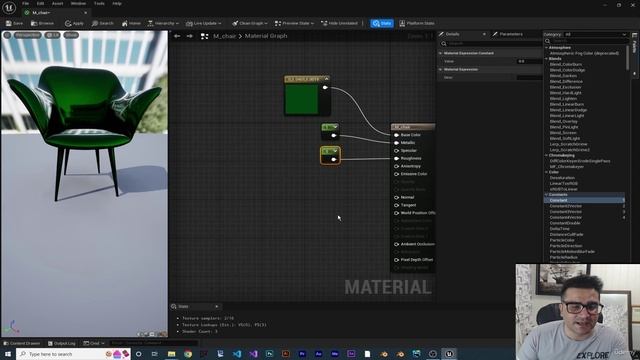Image resolution: width=640 pixels, height=360 pixels.
Task: Click the Unreal Engine logo icon
Action: pyautogui.click(x=9, y=7)
